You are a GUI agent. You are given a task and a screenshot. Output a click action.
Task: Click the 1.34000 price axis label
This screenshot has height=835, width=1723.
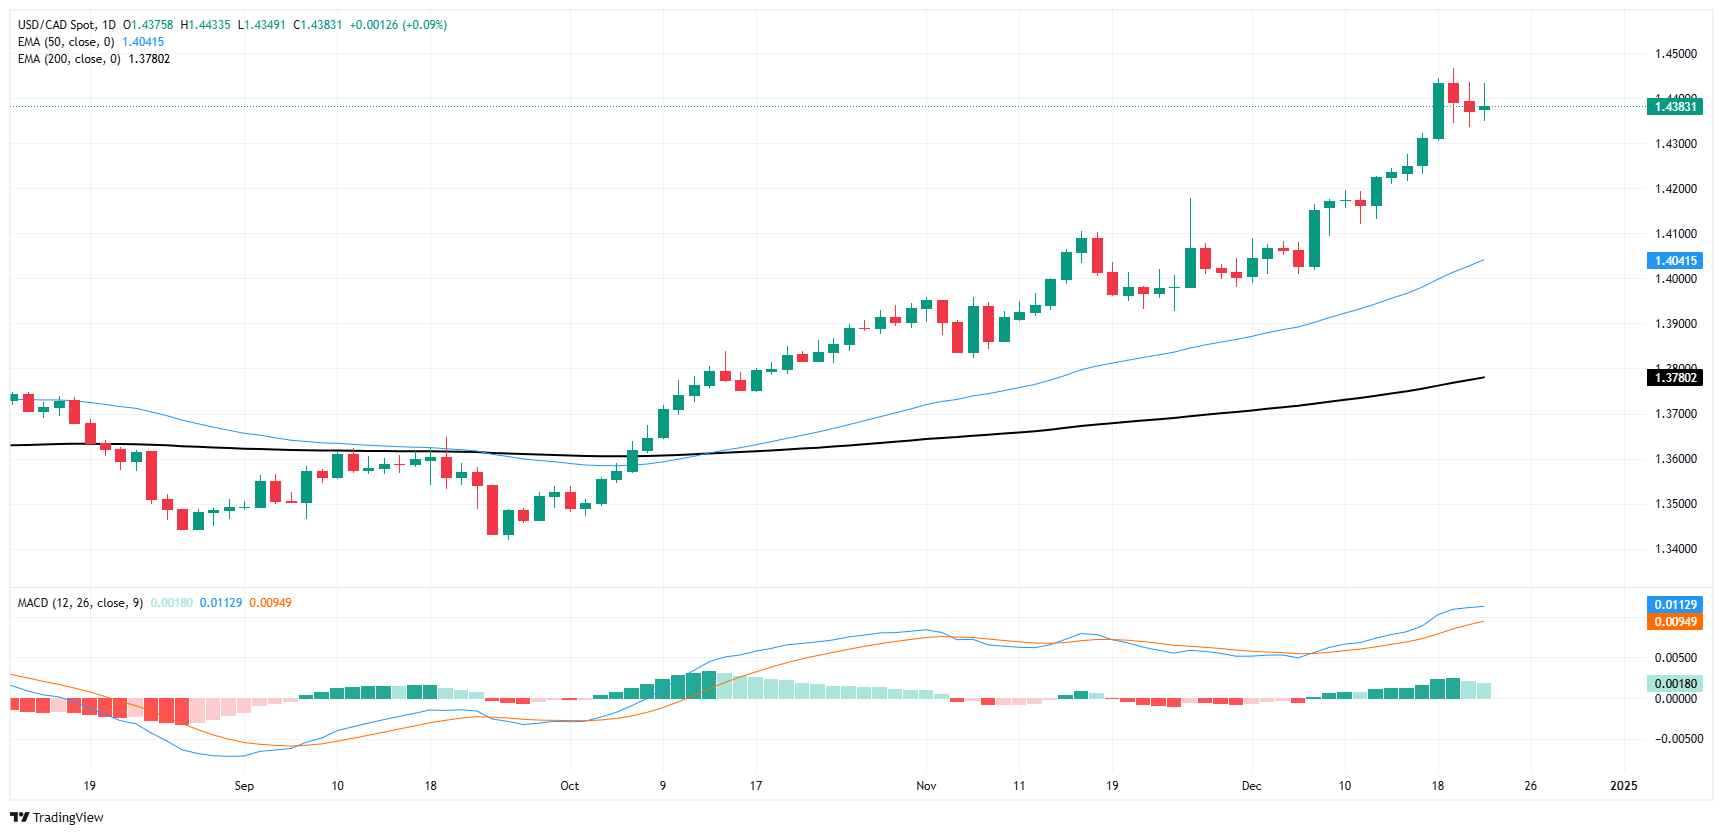pos(1675,549)
